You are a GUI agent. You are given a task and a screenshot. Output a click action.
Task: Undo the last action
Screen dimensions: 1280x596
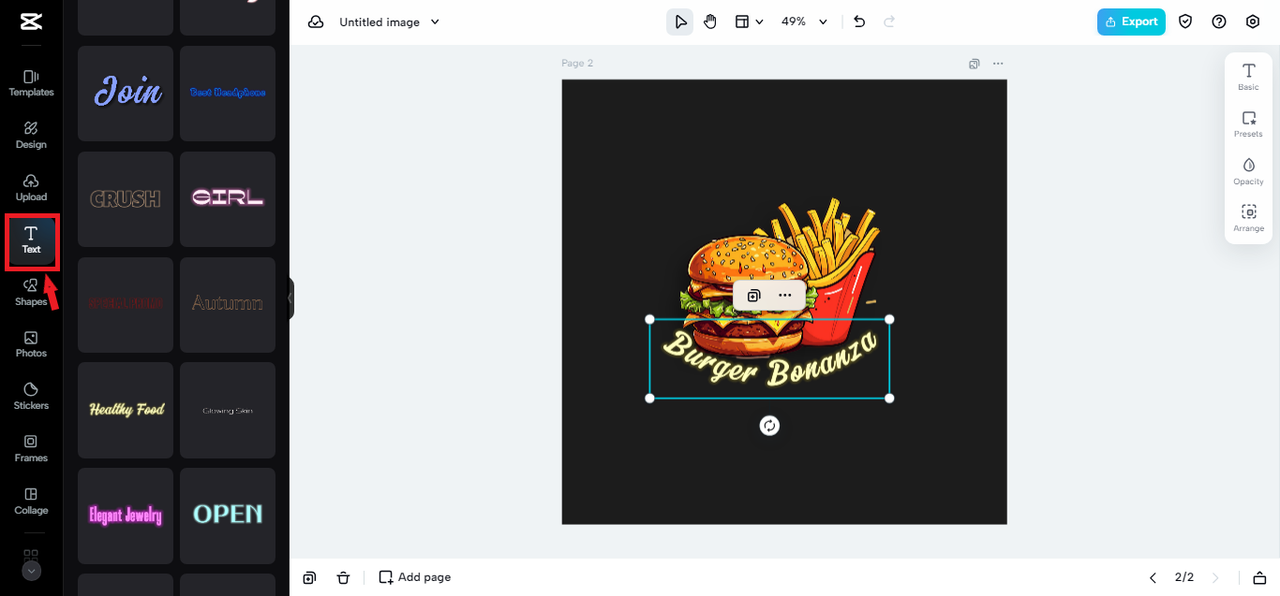click(x=859, y=22)
